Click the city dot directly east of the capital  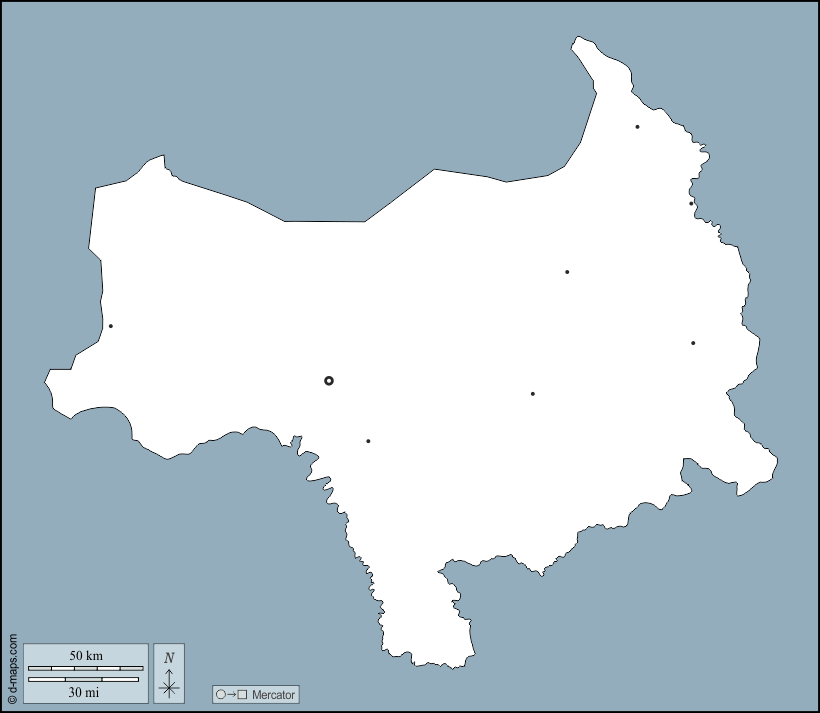point(533,394)
